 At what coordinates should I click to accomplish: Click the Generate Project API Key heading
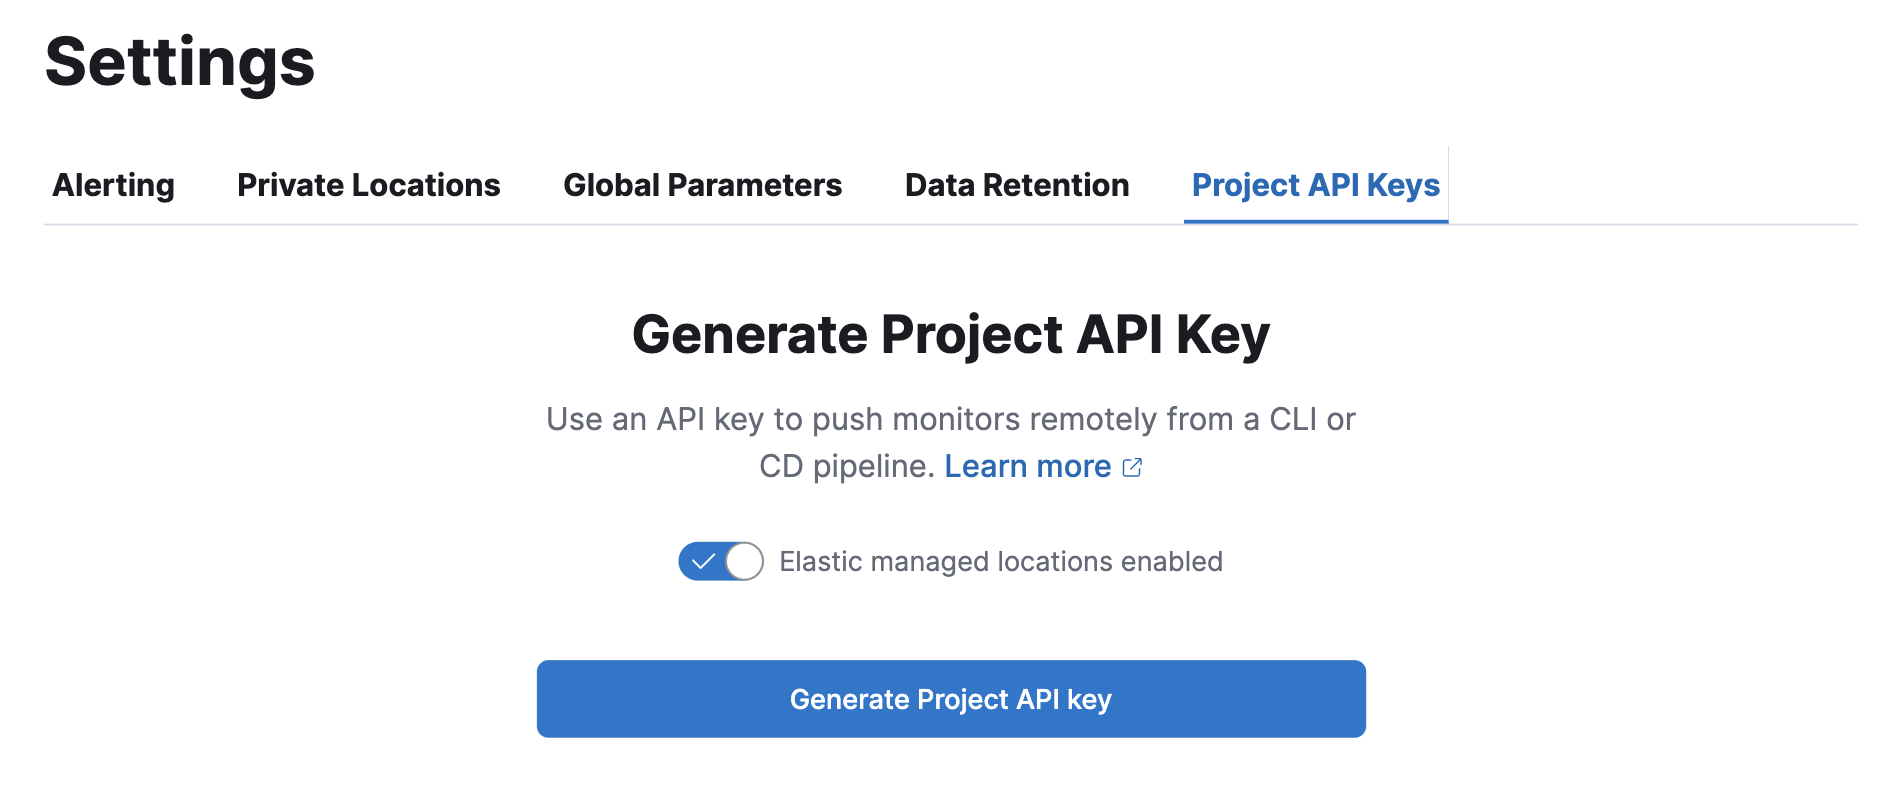pyautogui.click(x=950, y=334)
